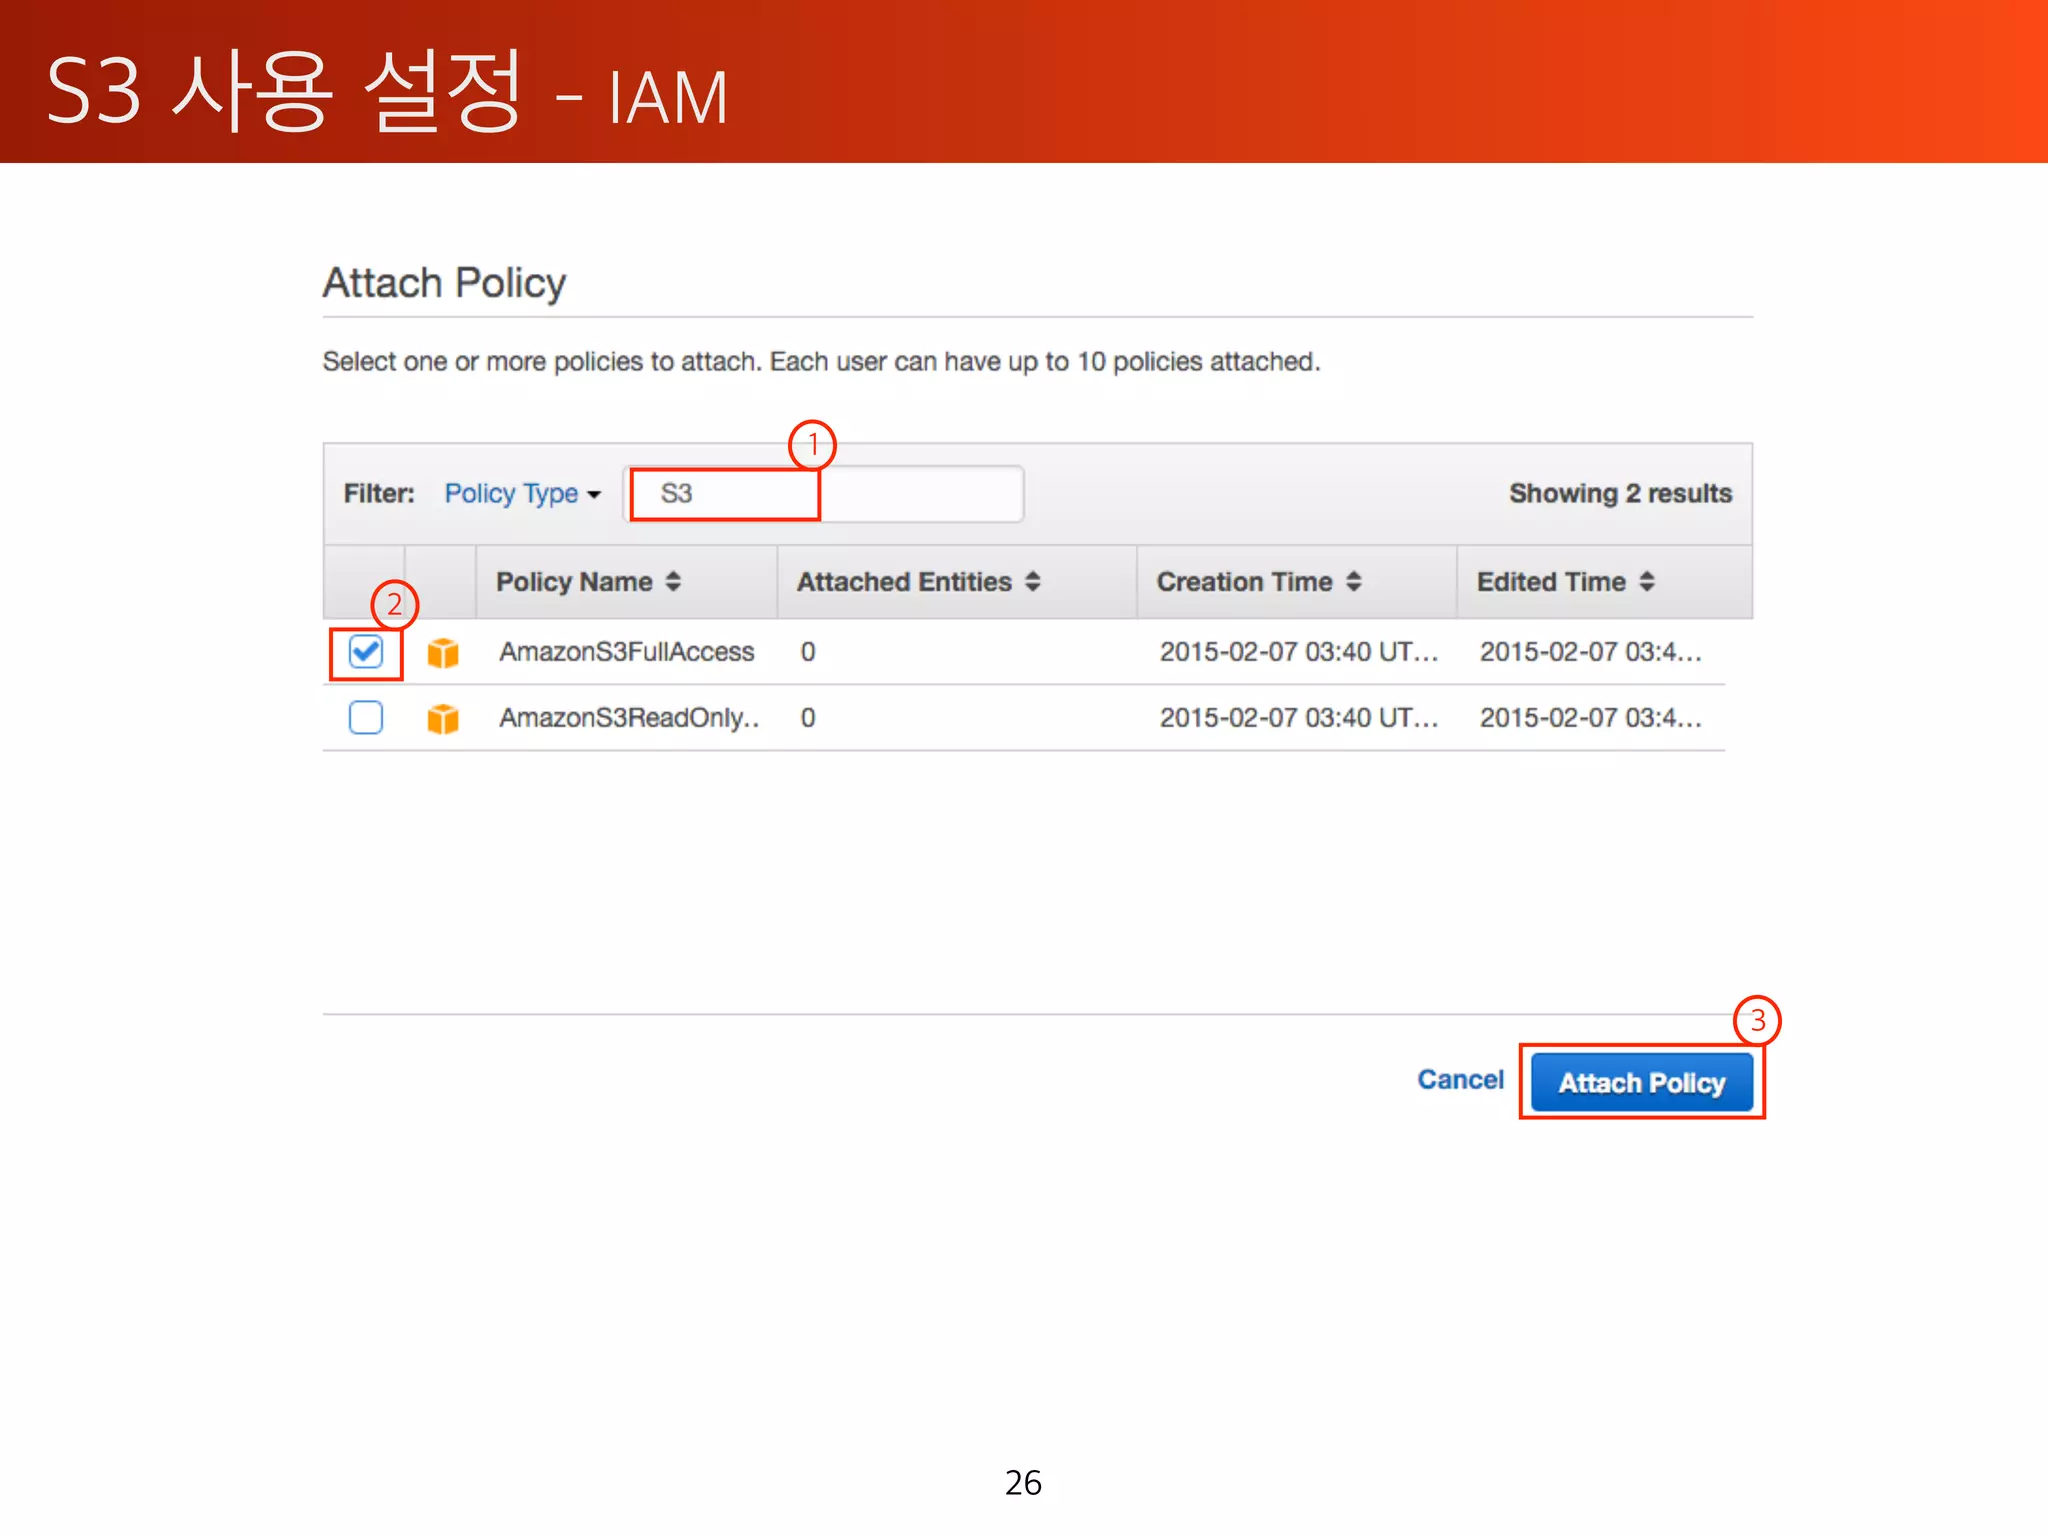Click the Attach Policy button
The width and height of the screenshot is (2048, 1536).
point(1642,1082)
